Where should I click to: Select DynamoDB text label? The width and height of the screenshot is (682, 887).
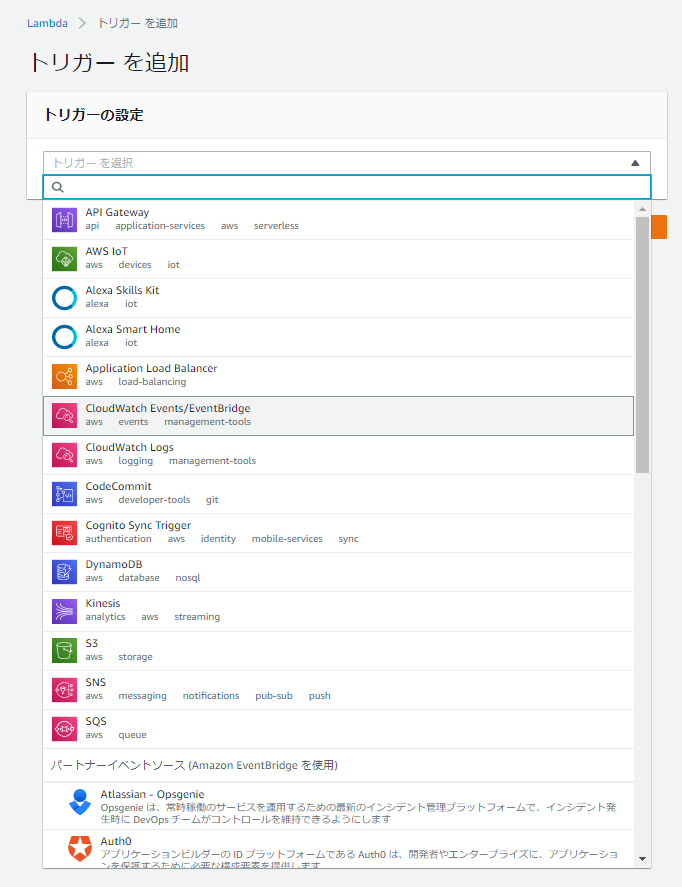click(x=114, y=565)
